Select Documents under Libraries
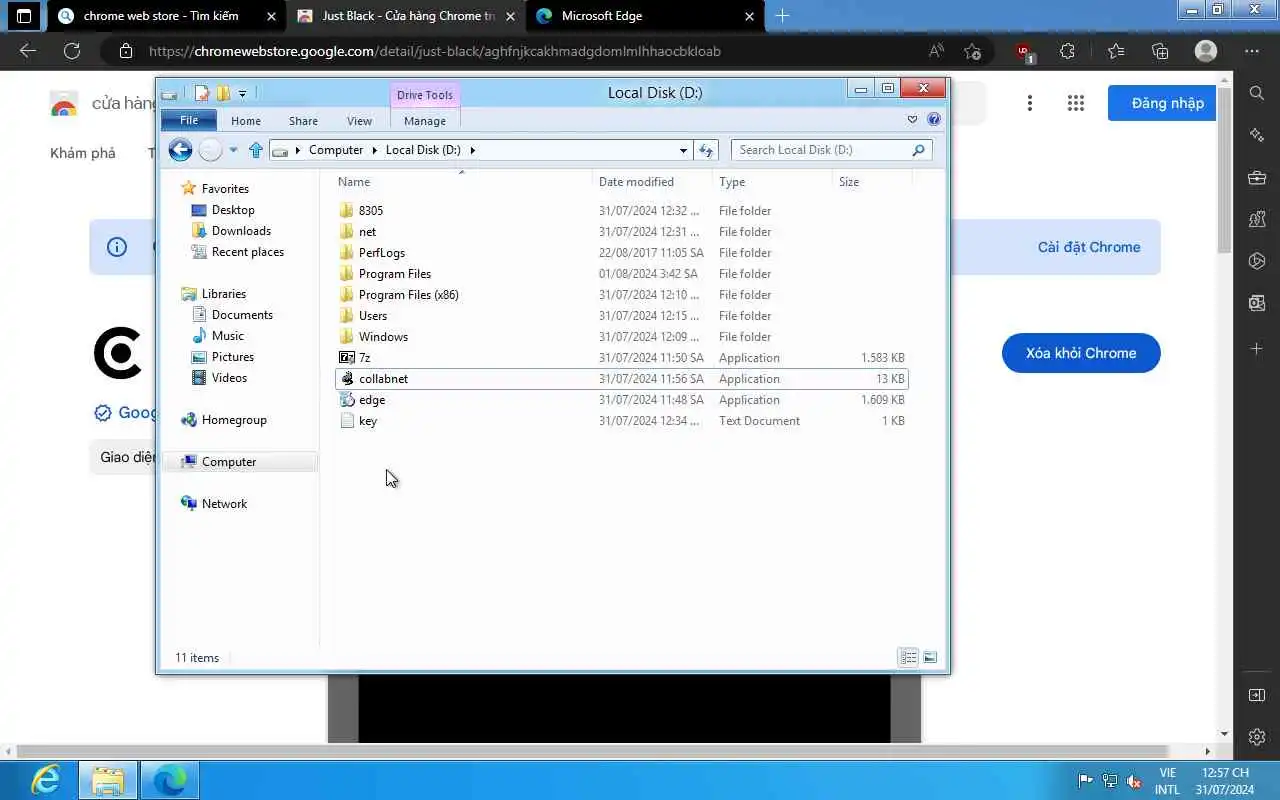This screenshot has height=800, width=1280. pyautogui.click(x=242, y=315)
